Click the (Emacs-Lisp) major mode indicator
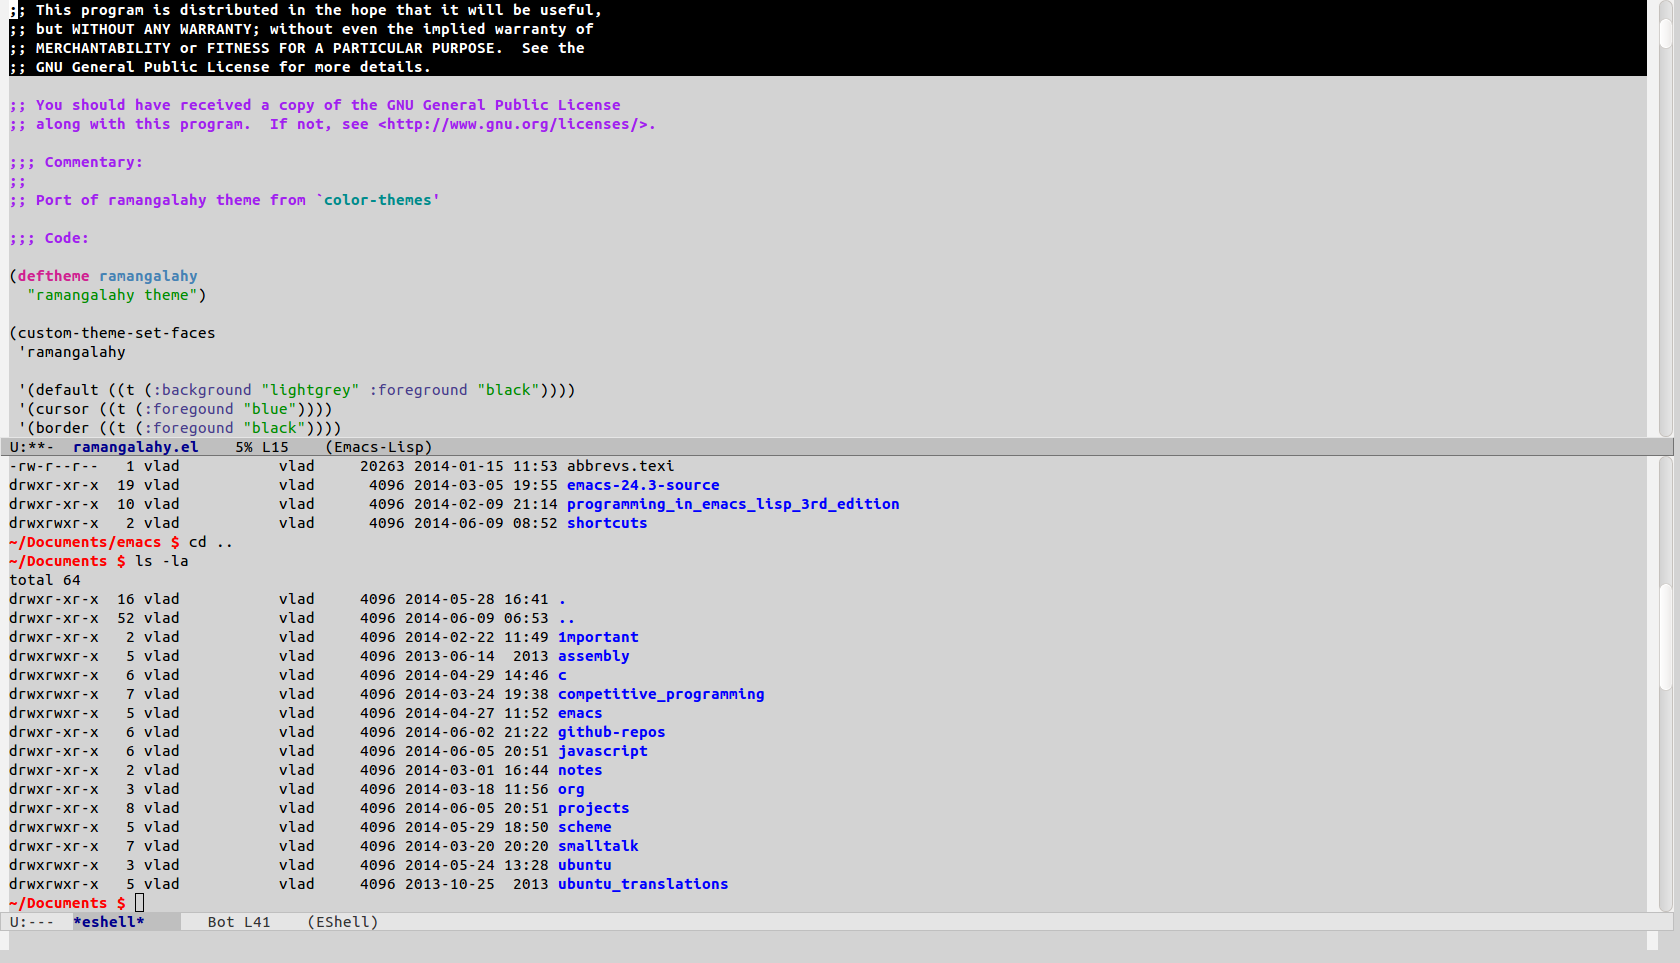 pyautogui.click(x=379, y=447)
